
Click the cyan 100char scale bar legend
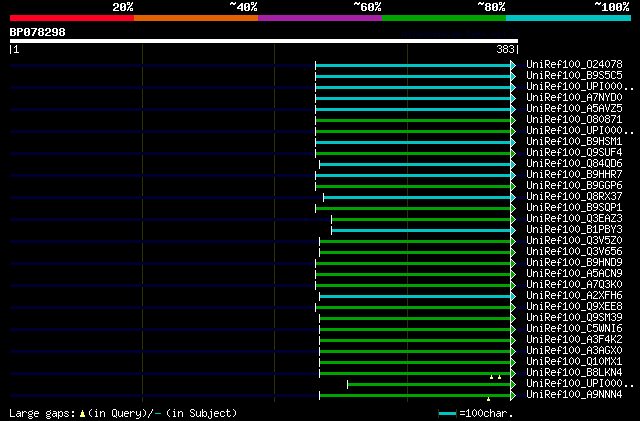tap(447, 414)
